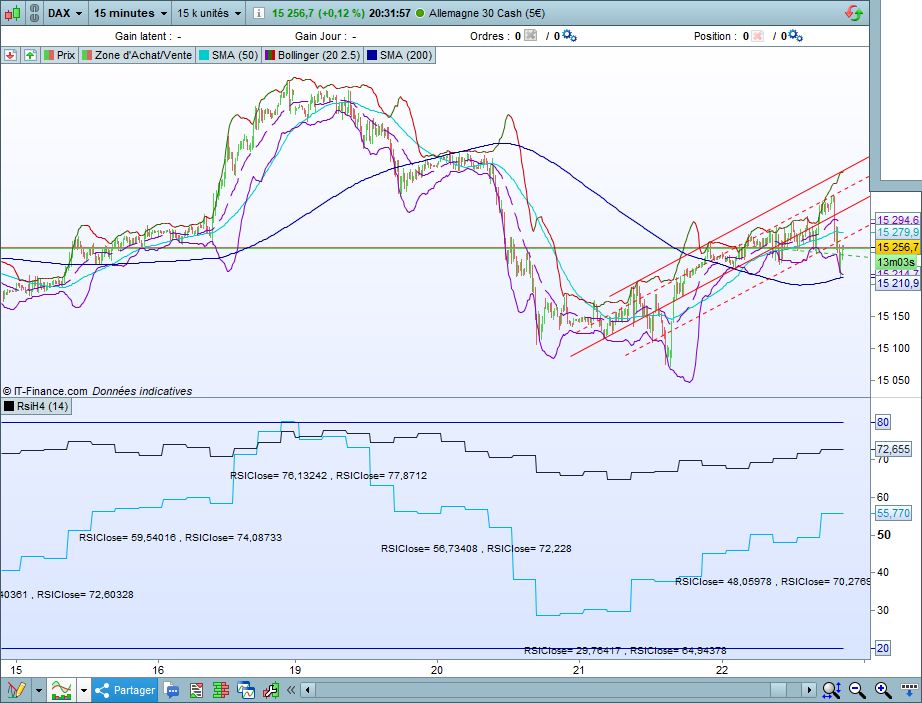Open the position settings gear icon
The image size is (922, 703).
(796, 36)
